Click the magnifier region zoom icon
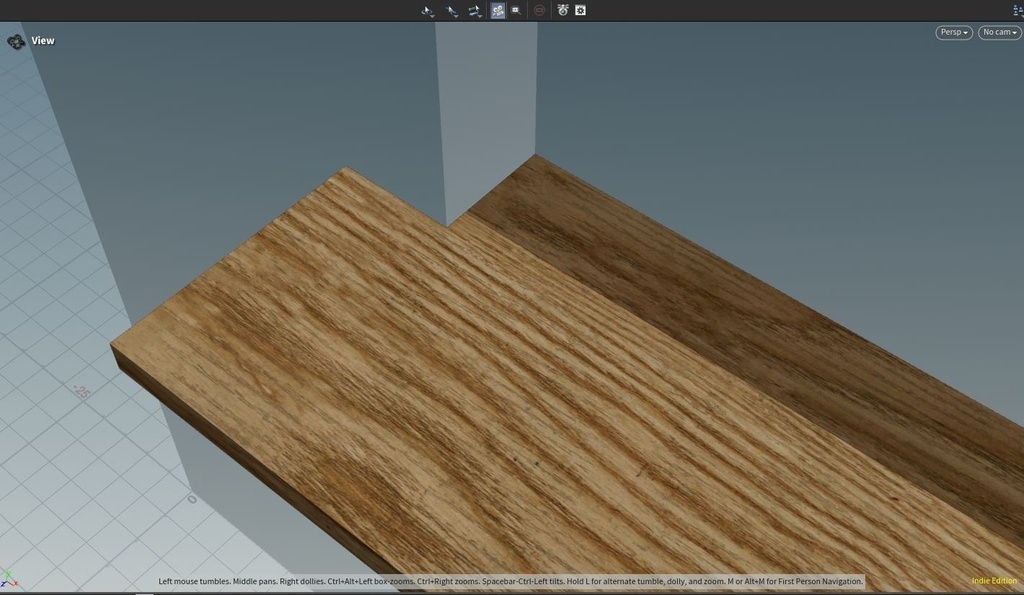The height and width of the screenshot is (595, 1024). (516, 10)
